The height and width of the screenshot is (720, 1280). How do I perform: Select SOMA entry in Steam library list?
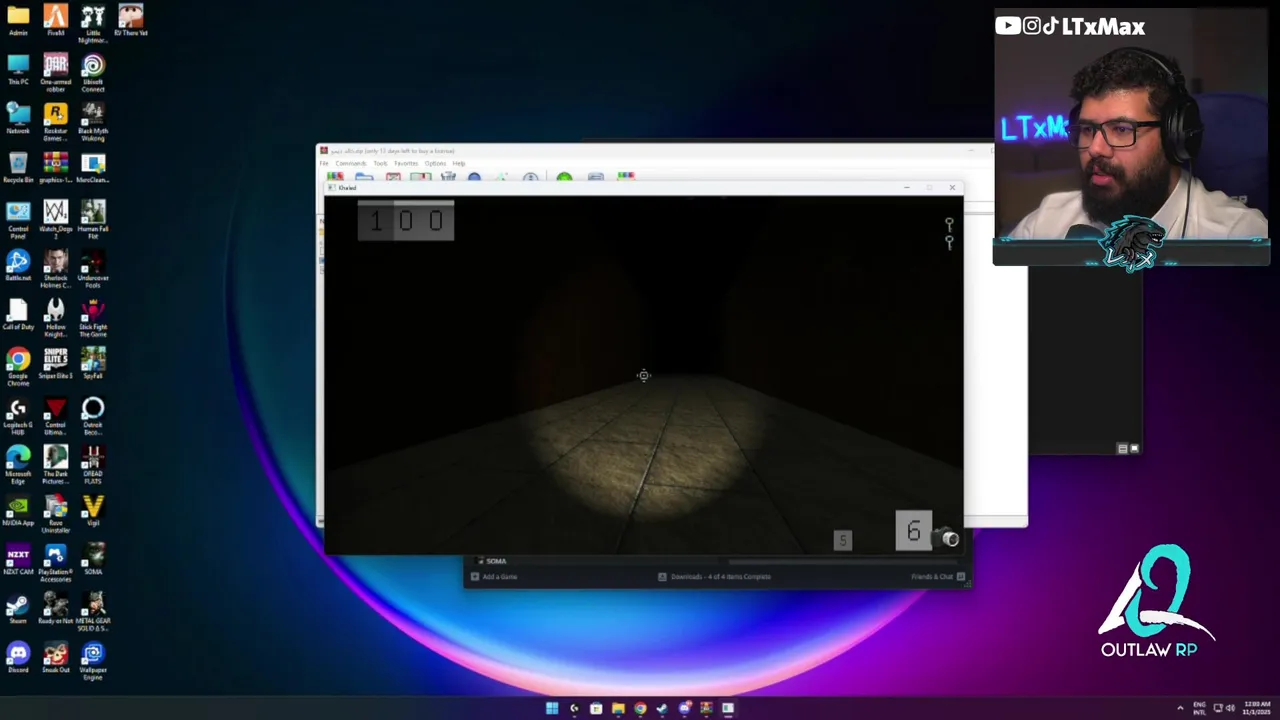click(x=496, y=561)
